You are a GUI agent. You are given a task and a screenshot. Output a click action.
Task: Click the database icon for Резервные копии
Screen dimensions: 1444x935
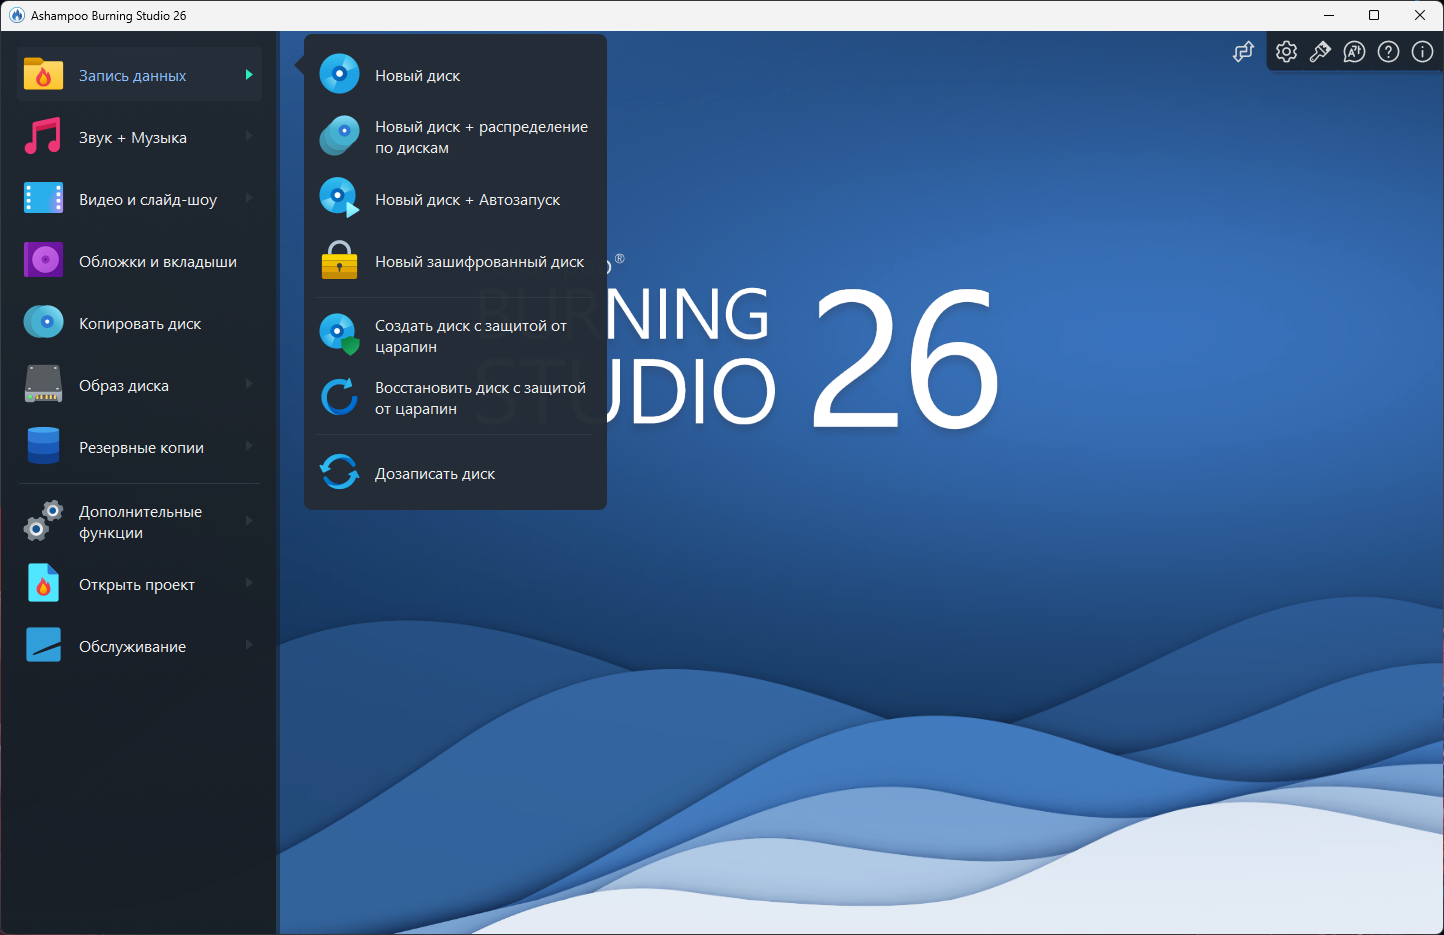[43, 447]
